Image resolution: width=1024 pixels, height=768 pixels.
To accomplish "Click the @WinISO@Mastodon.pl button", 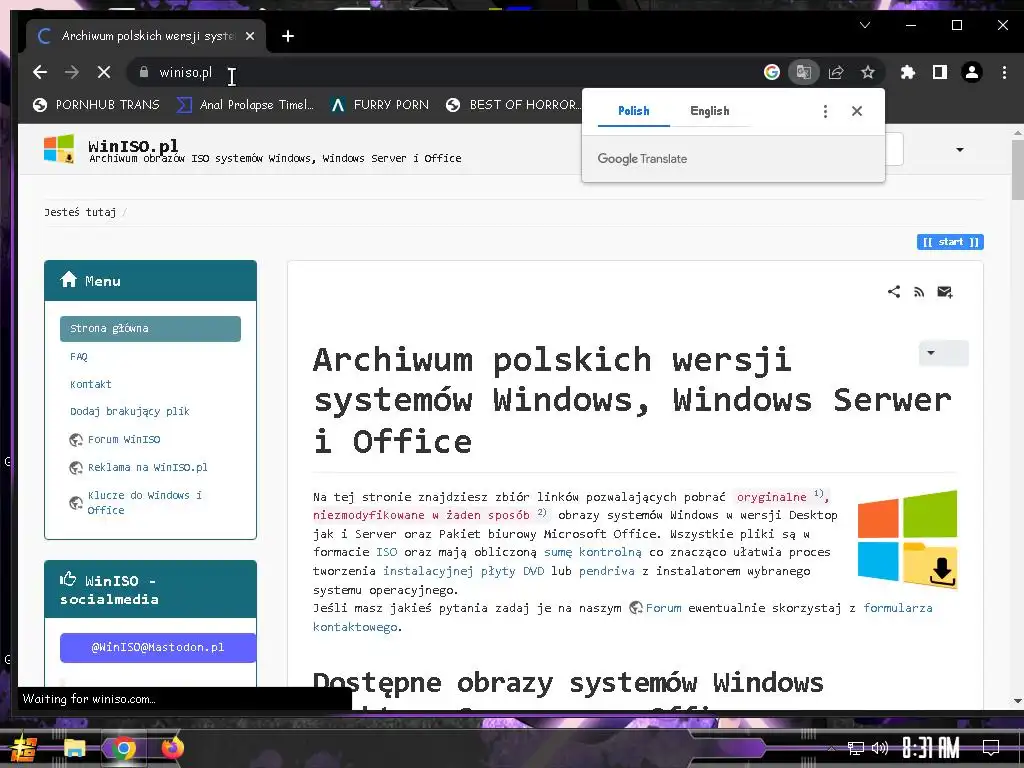I will tap(157, 647).
